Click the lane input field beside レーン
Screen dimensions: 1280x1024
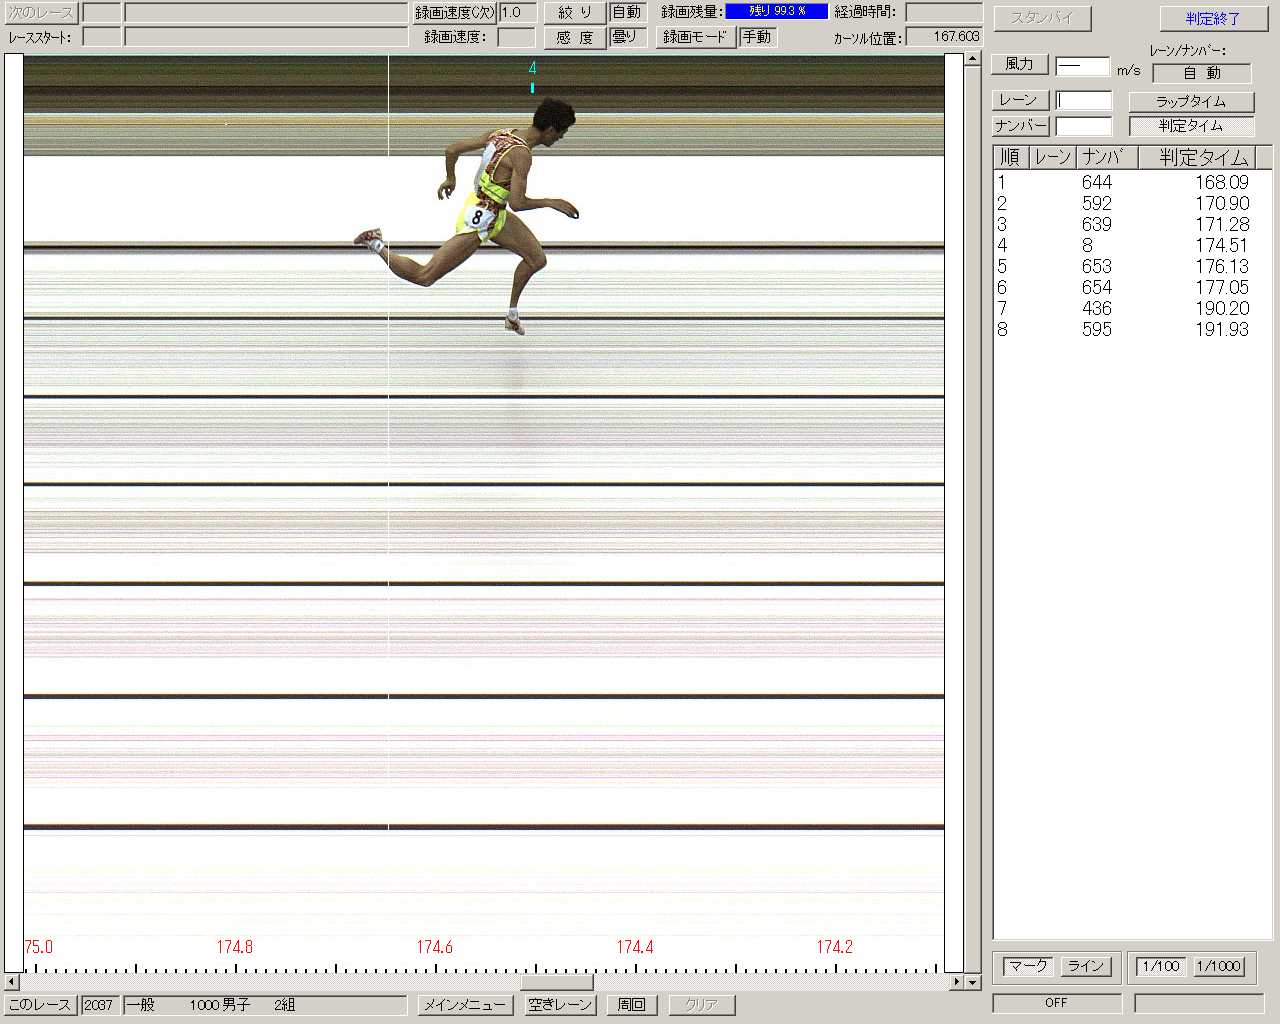coord(1084,101)
